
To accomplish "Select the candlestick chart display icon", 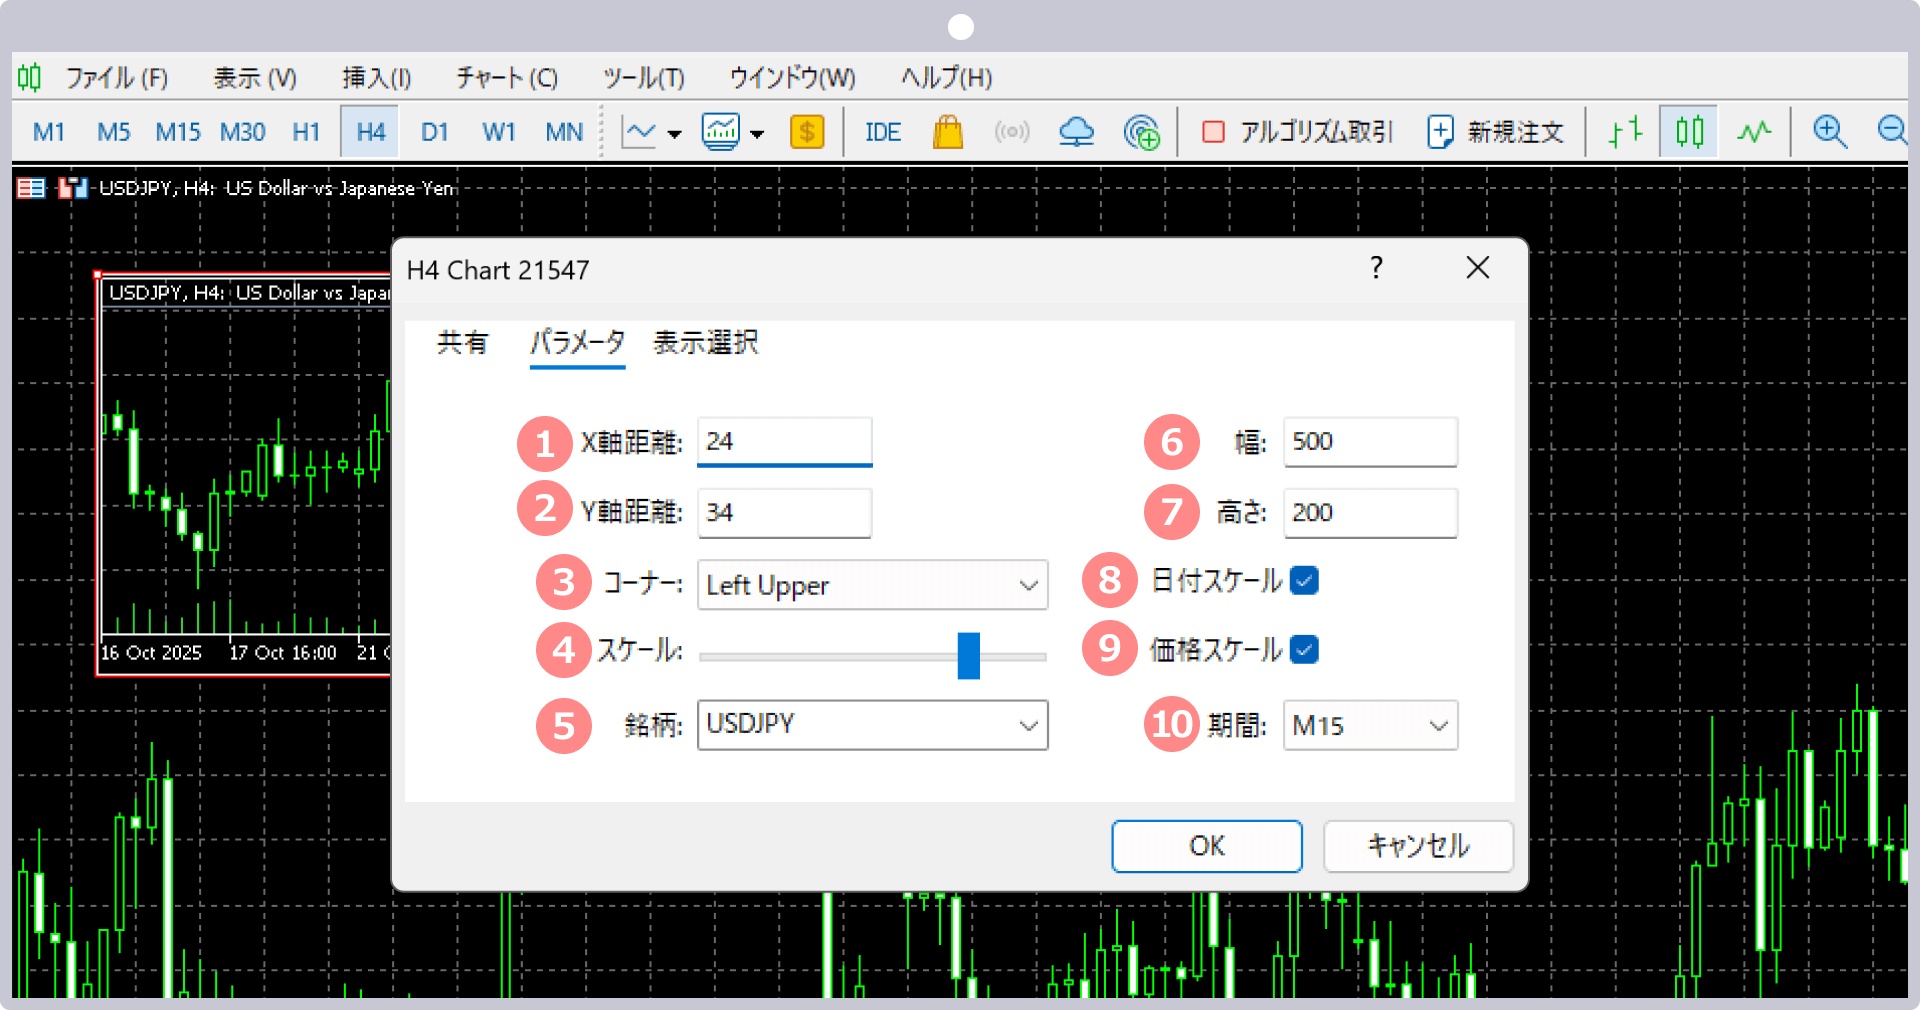I will (1688, 131).
